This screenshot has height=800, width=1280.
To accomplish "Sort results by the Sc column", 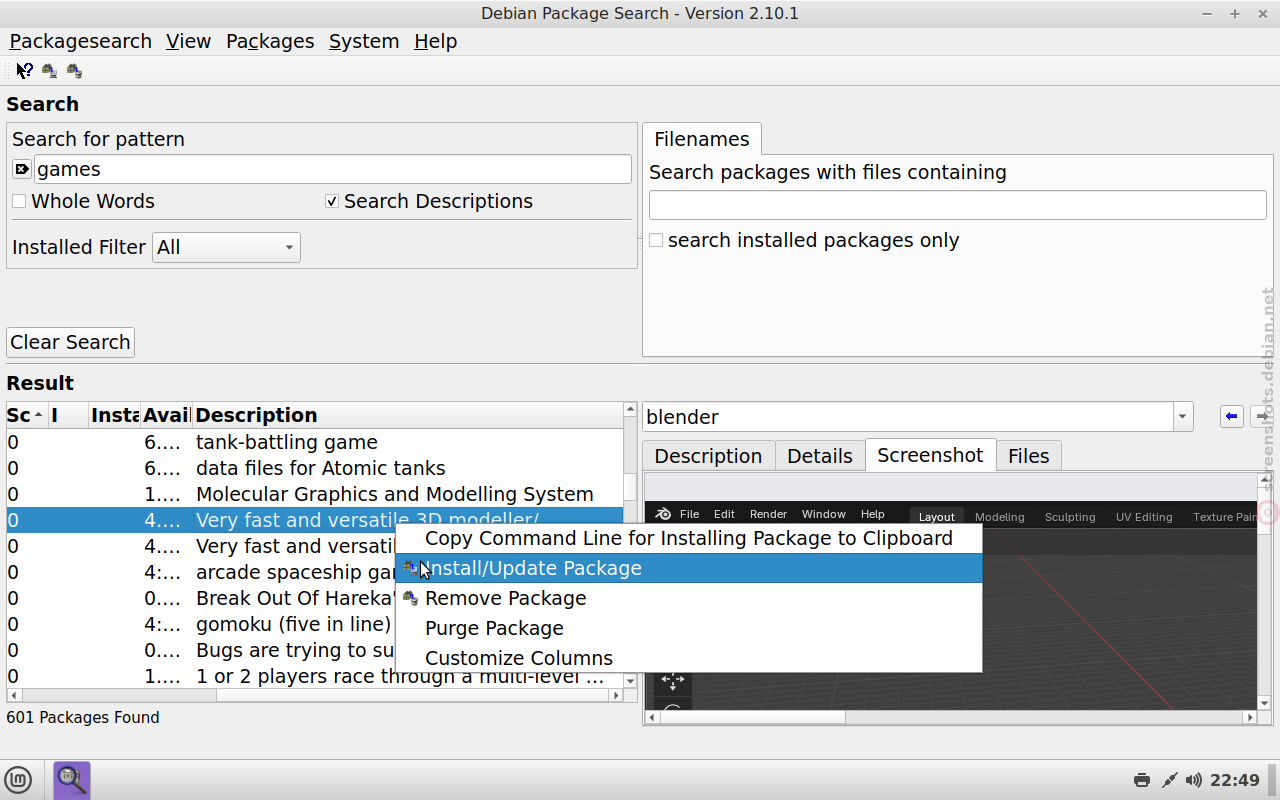I will click(x=27, y=415).
